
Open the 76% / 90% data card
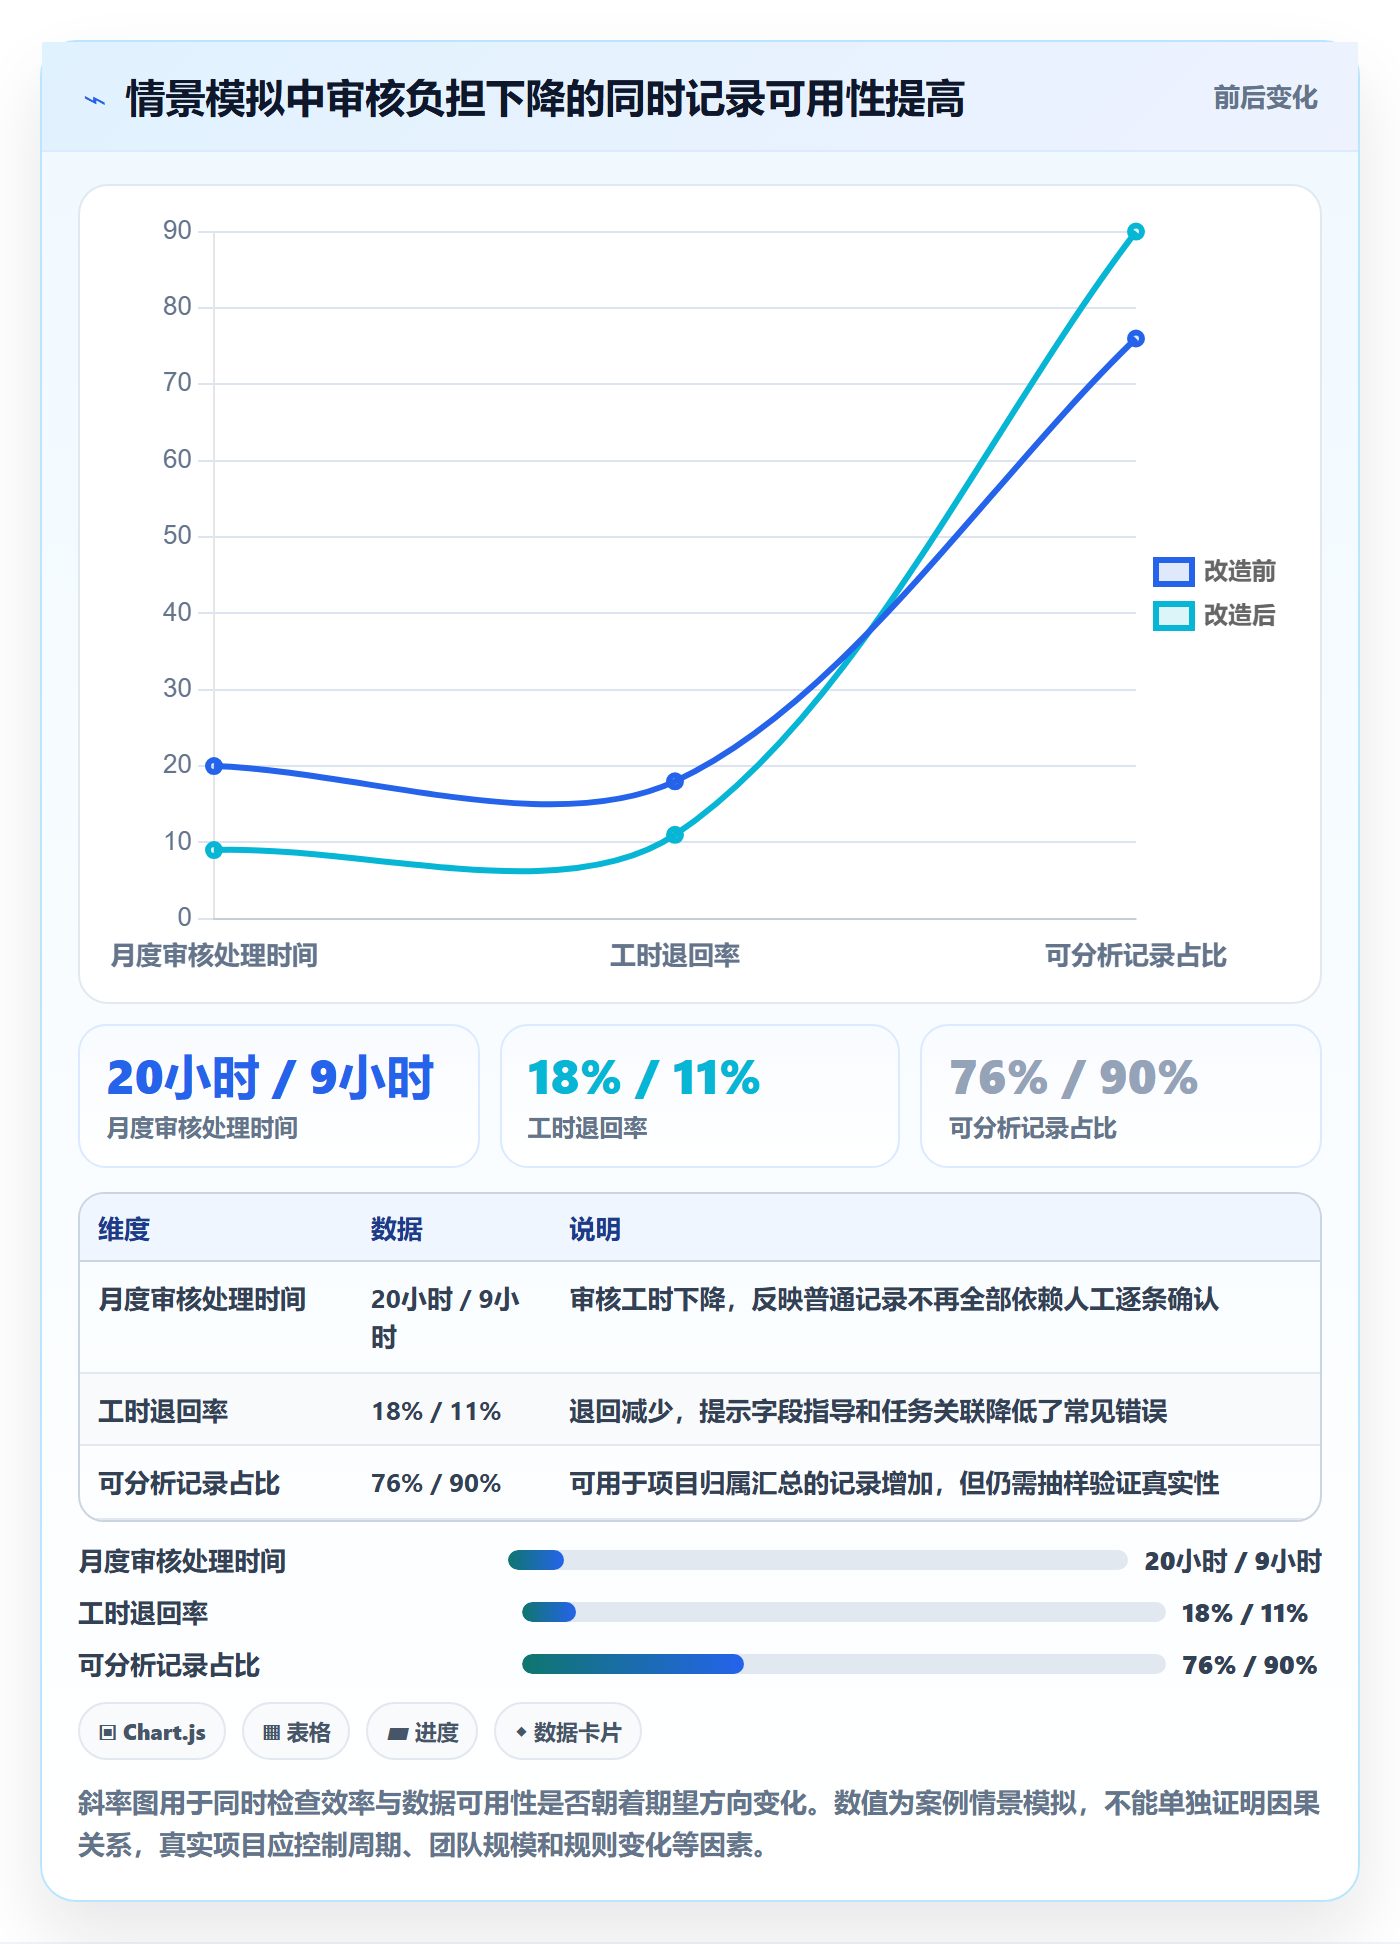coord(1121,1096)
